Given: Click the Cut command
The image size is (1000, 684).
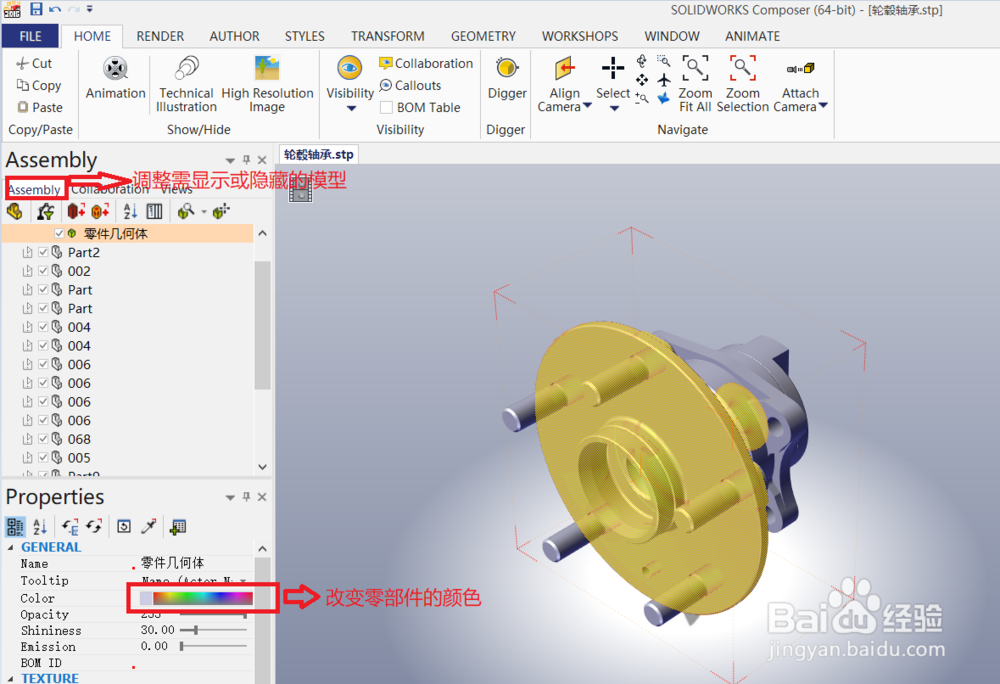Looking at the screenshot, I should coord(34,63).
